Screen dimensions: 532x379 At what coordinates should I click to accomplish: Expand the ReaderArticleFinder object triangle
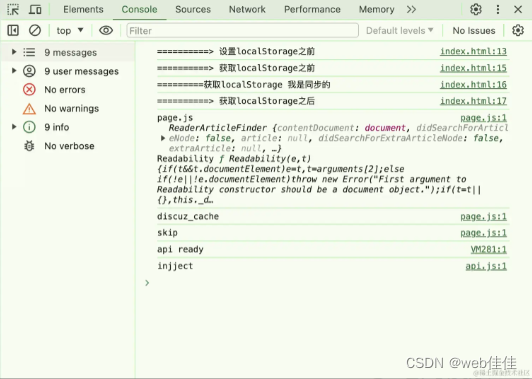click(163, 138)
